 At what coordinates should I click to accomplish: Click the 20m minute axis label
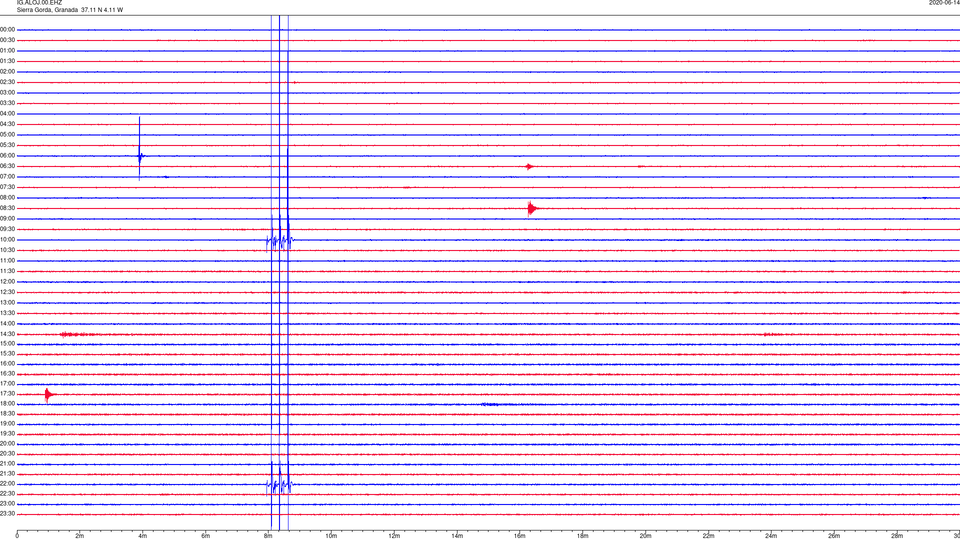[645, 536]
